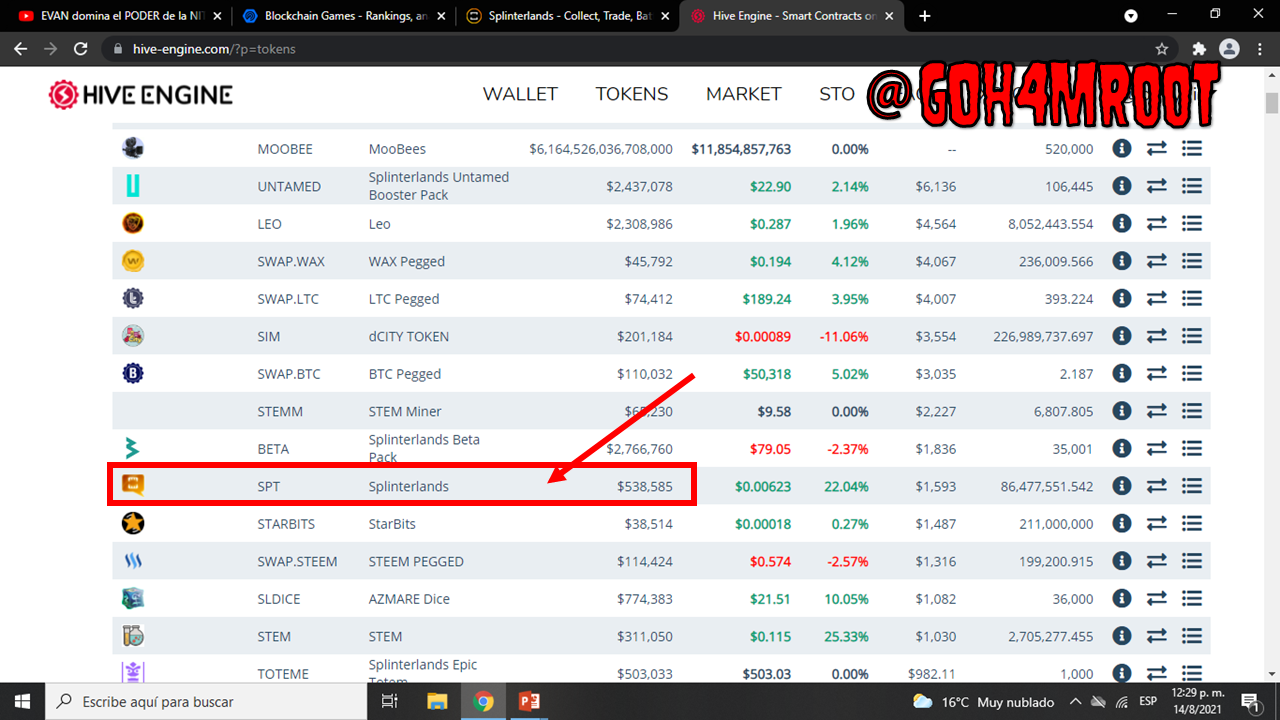Image resolution: width=1280 pixels, height=720 pixels.
Task: Click the $189.24 LTC price
Action: click(767, 299)
